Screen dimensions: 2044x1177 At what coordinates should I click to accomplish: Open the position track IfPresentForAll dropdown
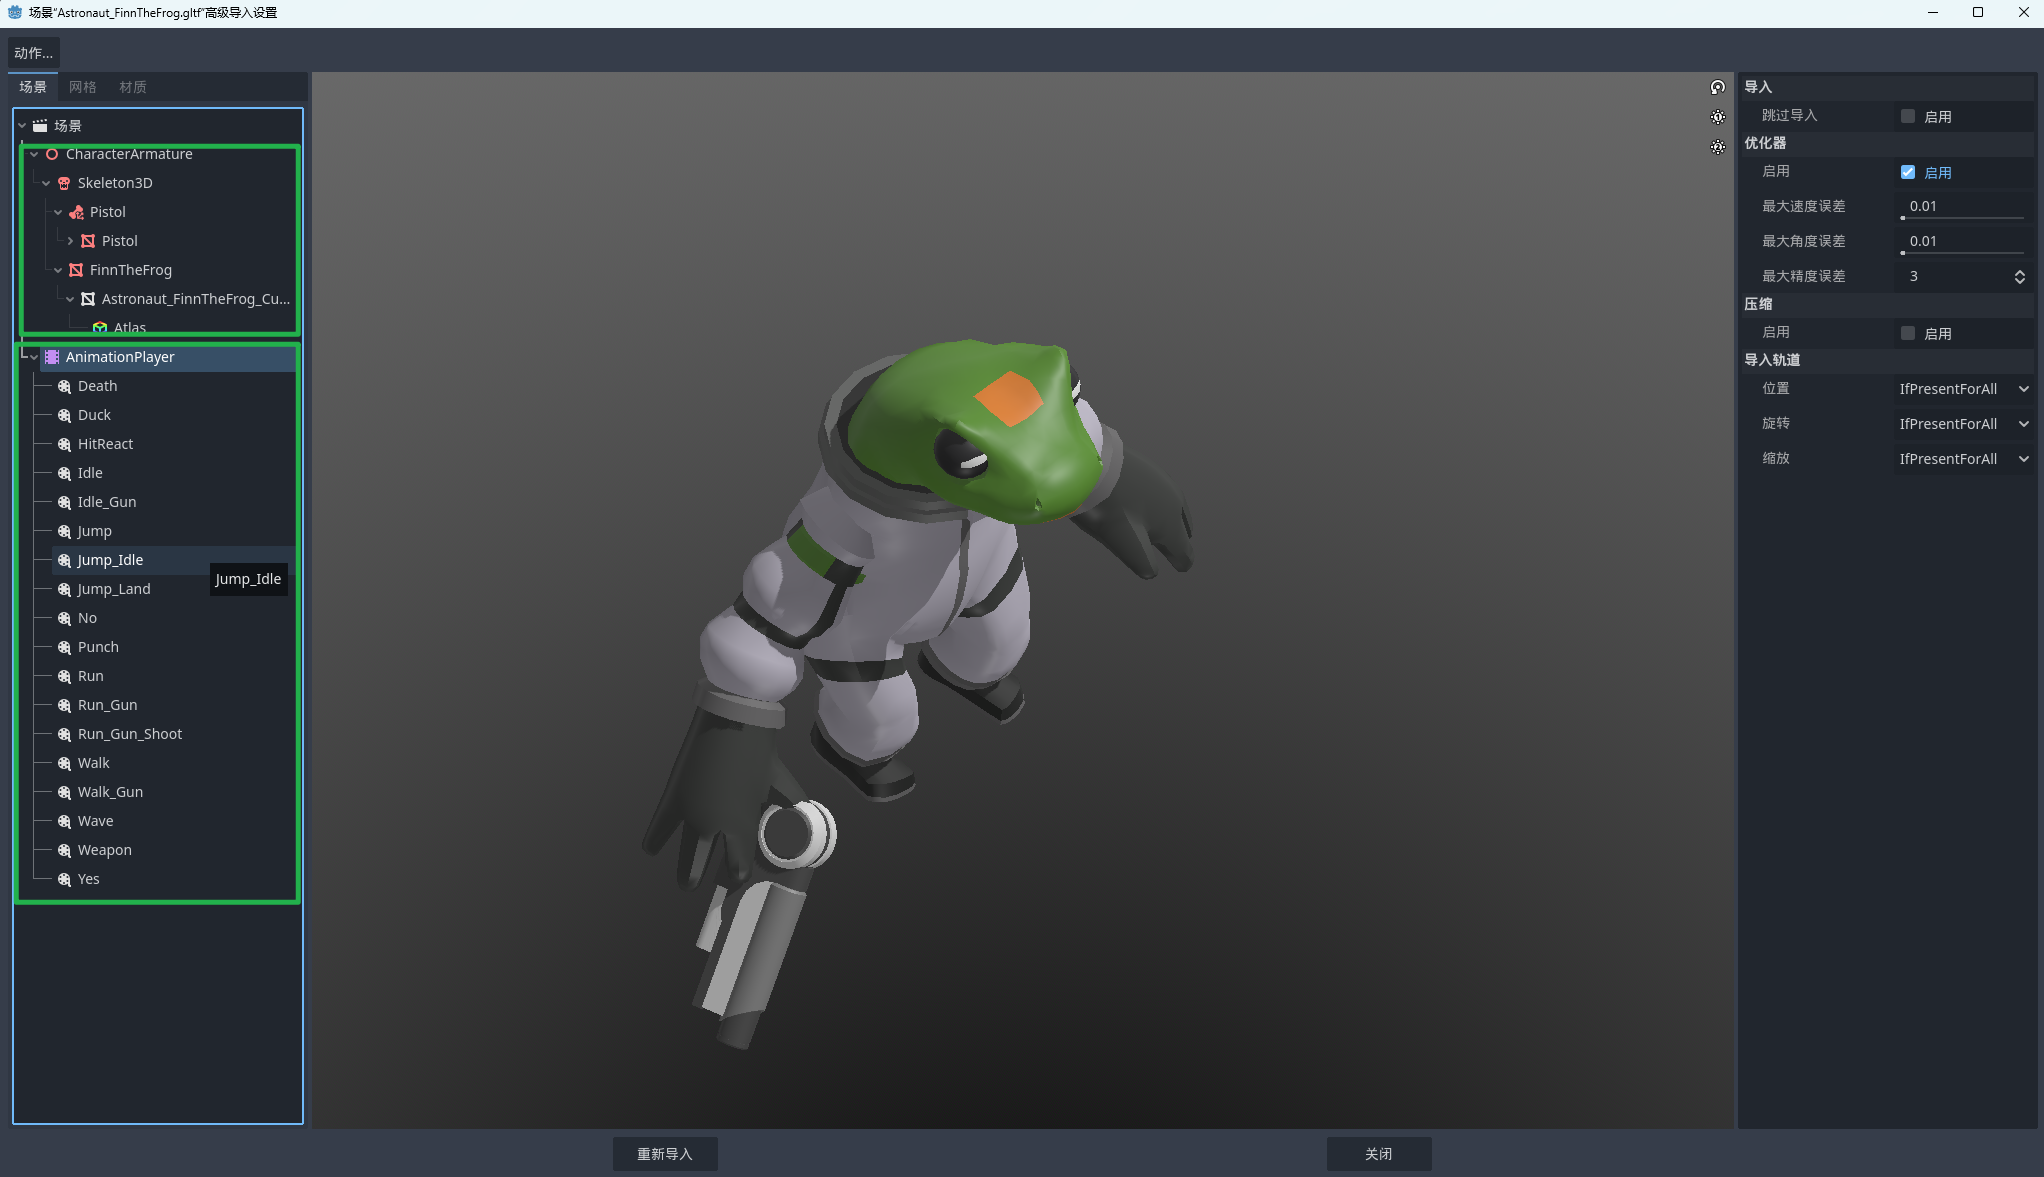click(x=1963, y=389)
